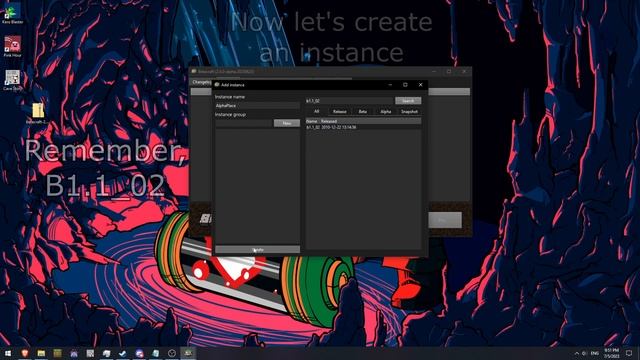Open File Explorer from taskbar
Viewport: 640px width, 360px height.
[x=41, y=353]
